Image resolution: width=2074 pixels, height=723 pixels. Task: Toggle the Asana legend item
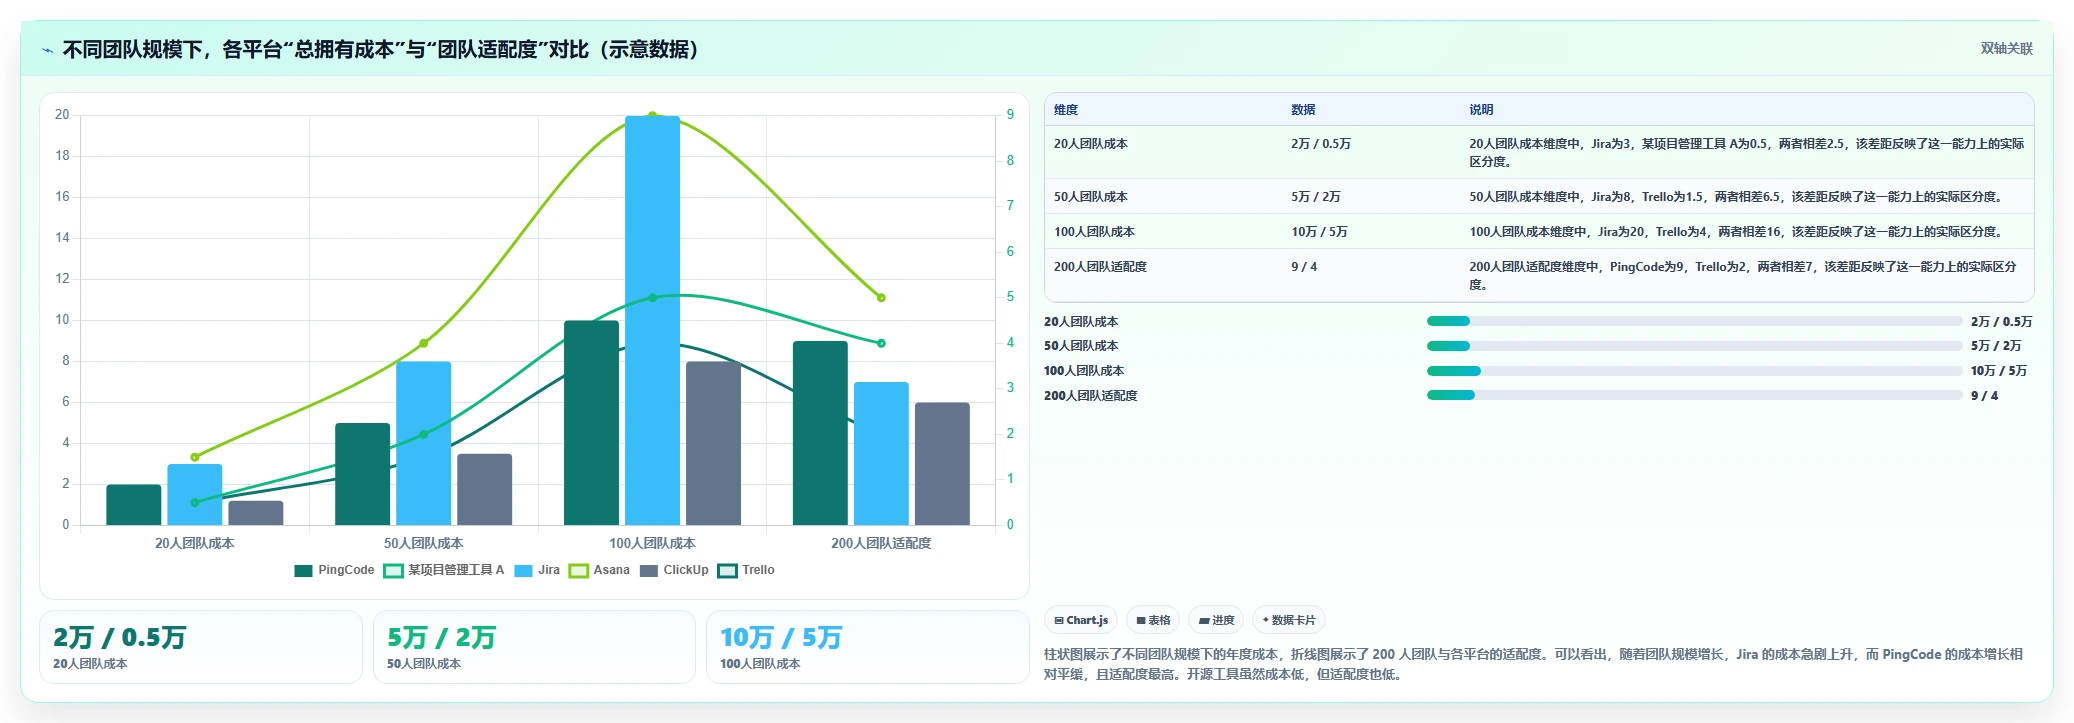pyautogui.click(x=599, y=570)
